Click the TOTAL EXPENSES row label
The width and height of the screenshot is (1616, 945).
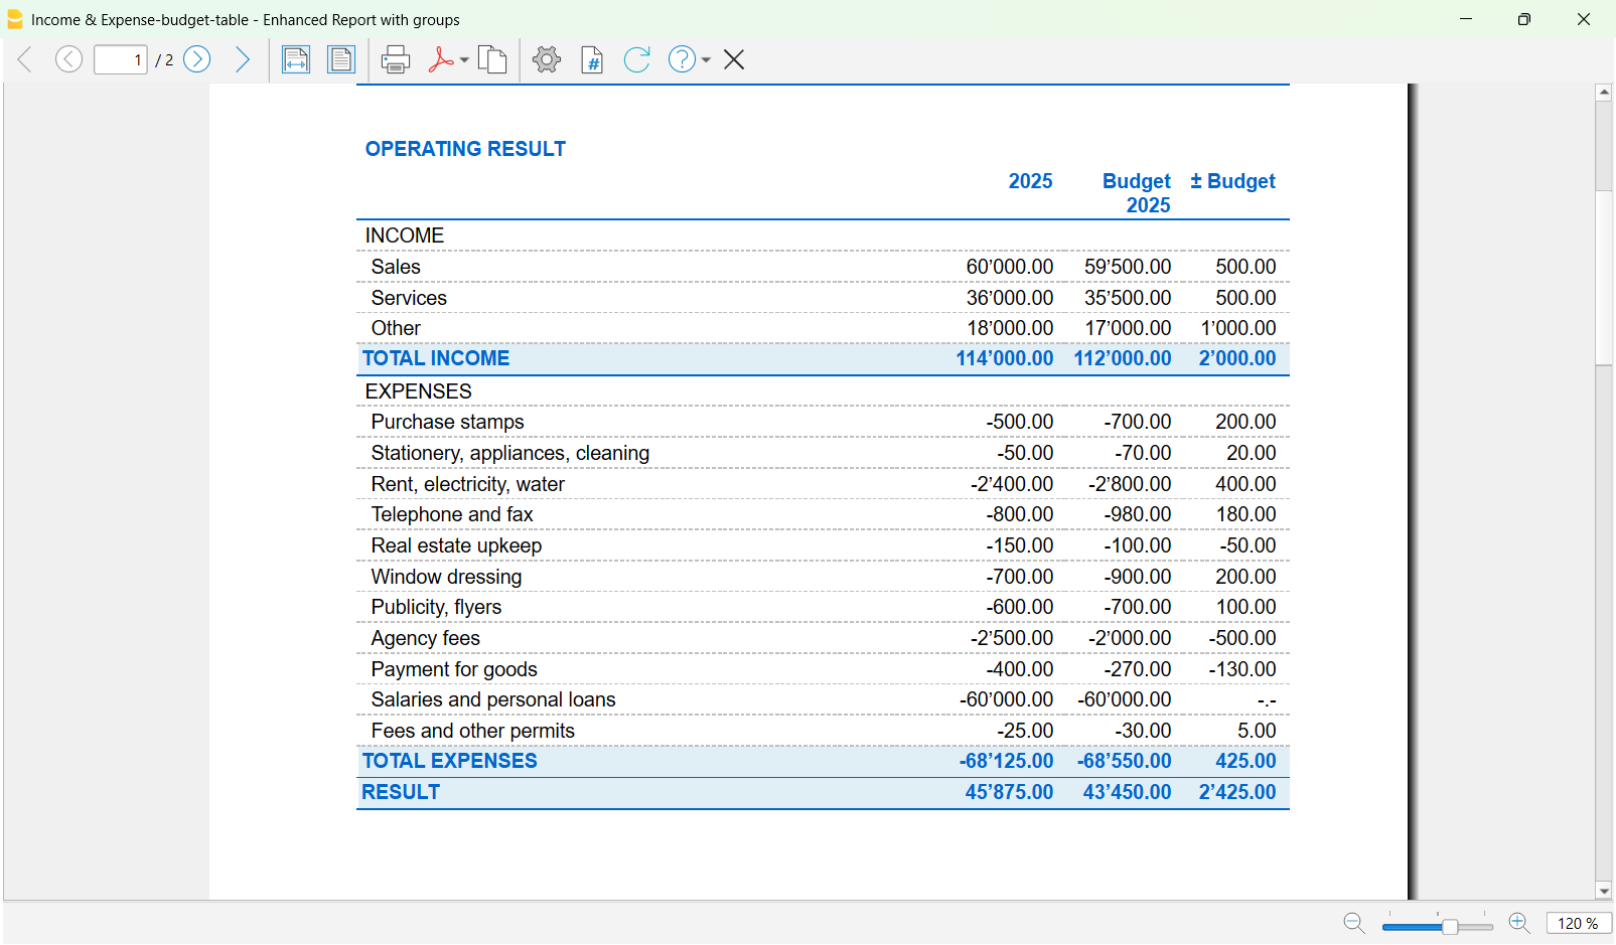[x=450, y=761]
